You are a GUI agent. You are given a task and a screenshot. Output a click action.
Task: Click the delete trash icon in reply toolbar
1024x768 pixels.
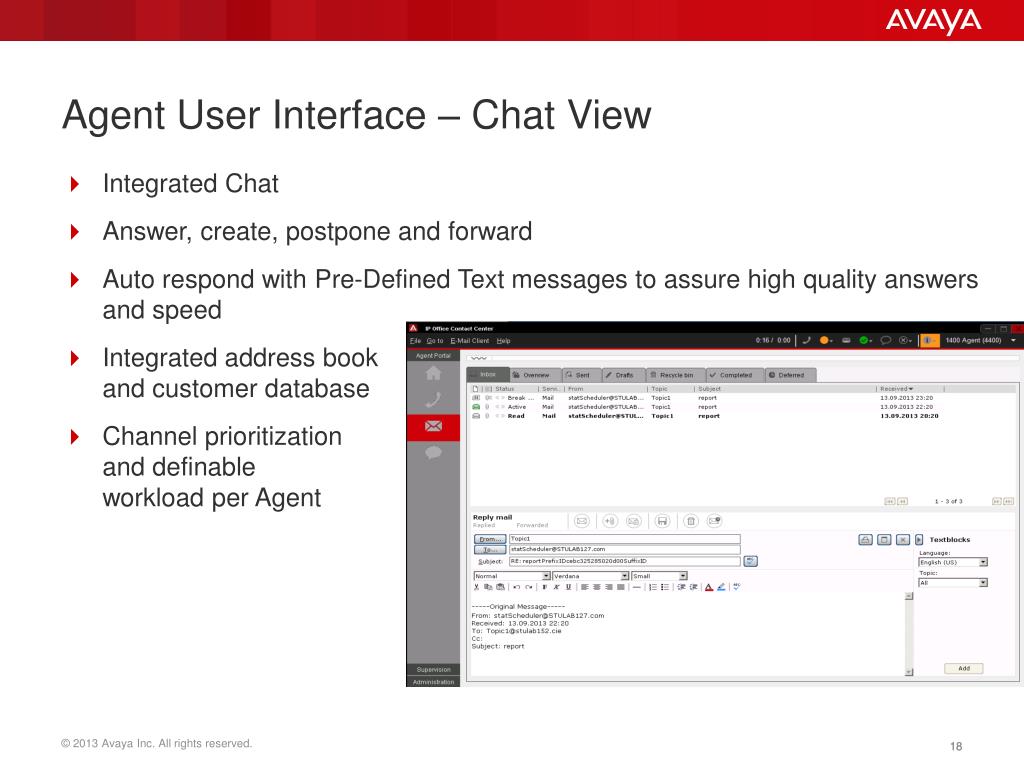coord(691,521)
